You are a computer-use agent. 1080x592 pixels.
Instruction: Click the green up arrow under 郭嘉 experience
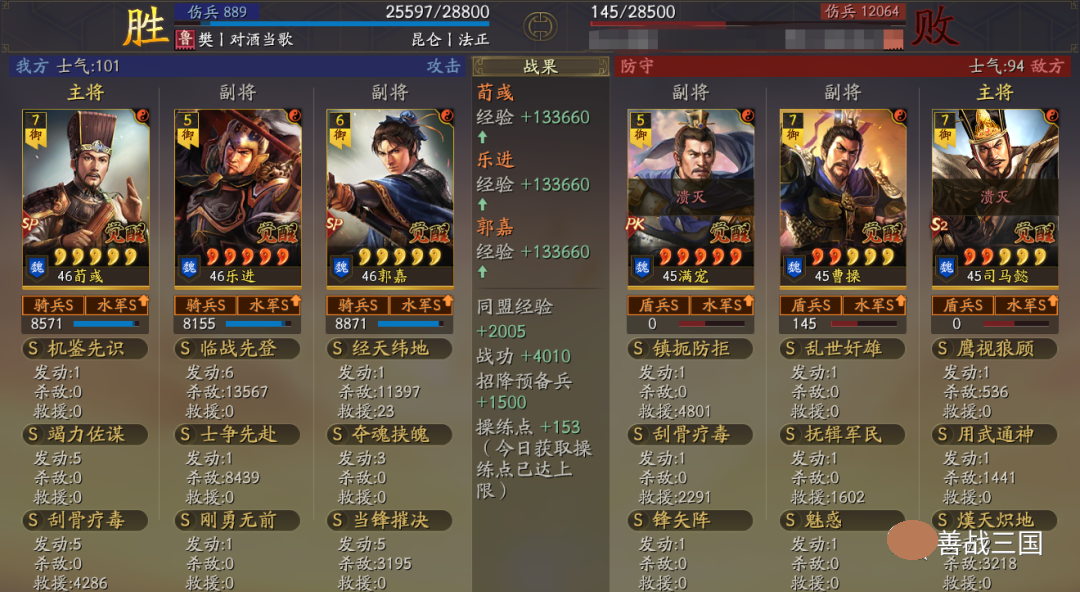pos(482,272)
